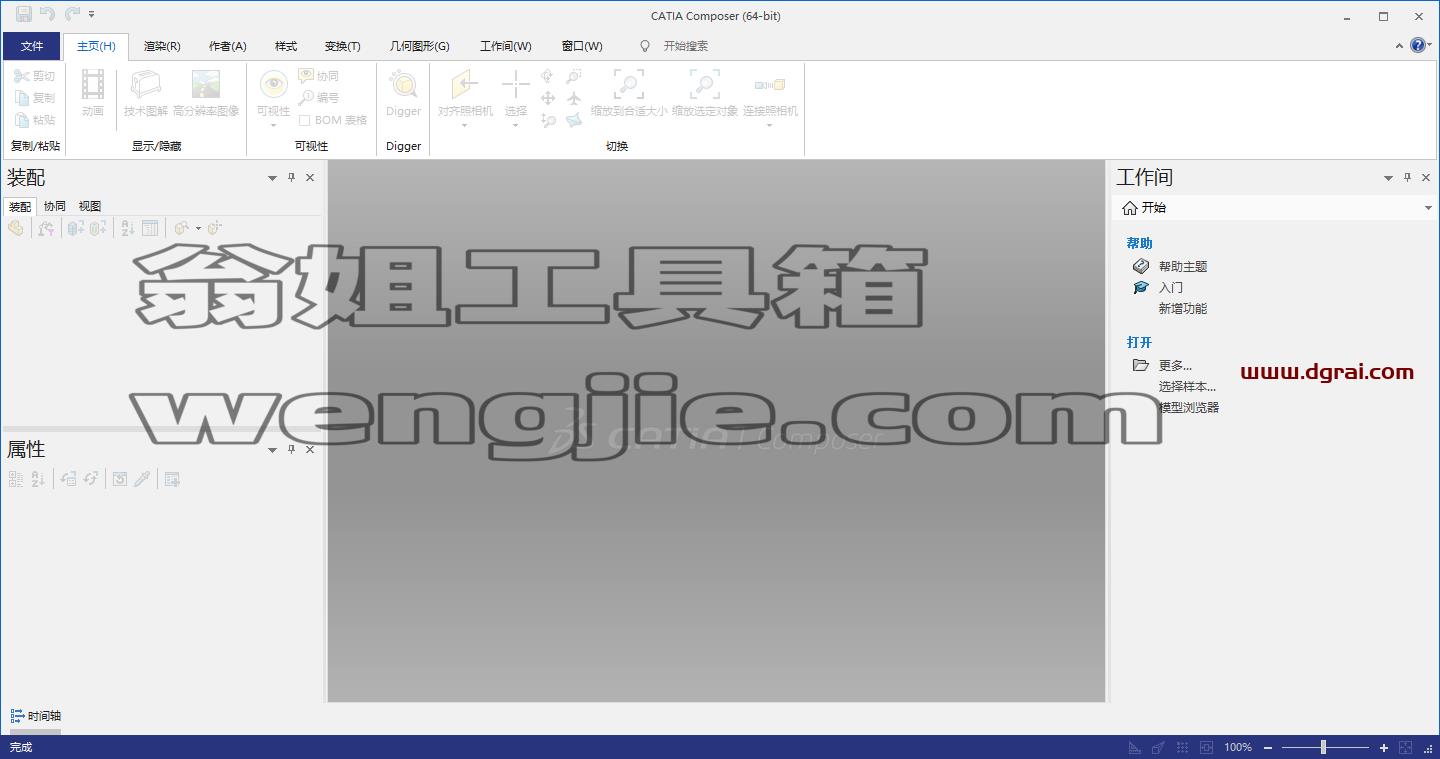1440x759 pixels.
Task: Expand the 选择 dropdown arrow
Action: click(x=516, y=126)
